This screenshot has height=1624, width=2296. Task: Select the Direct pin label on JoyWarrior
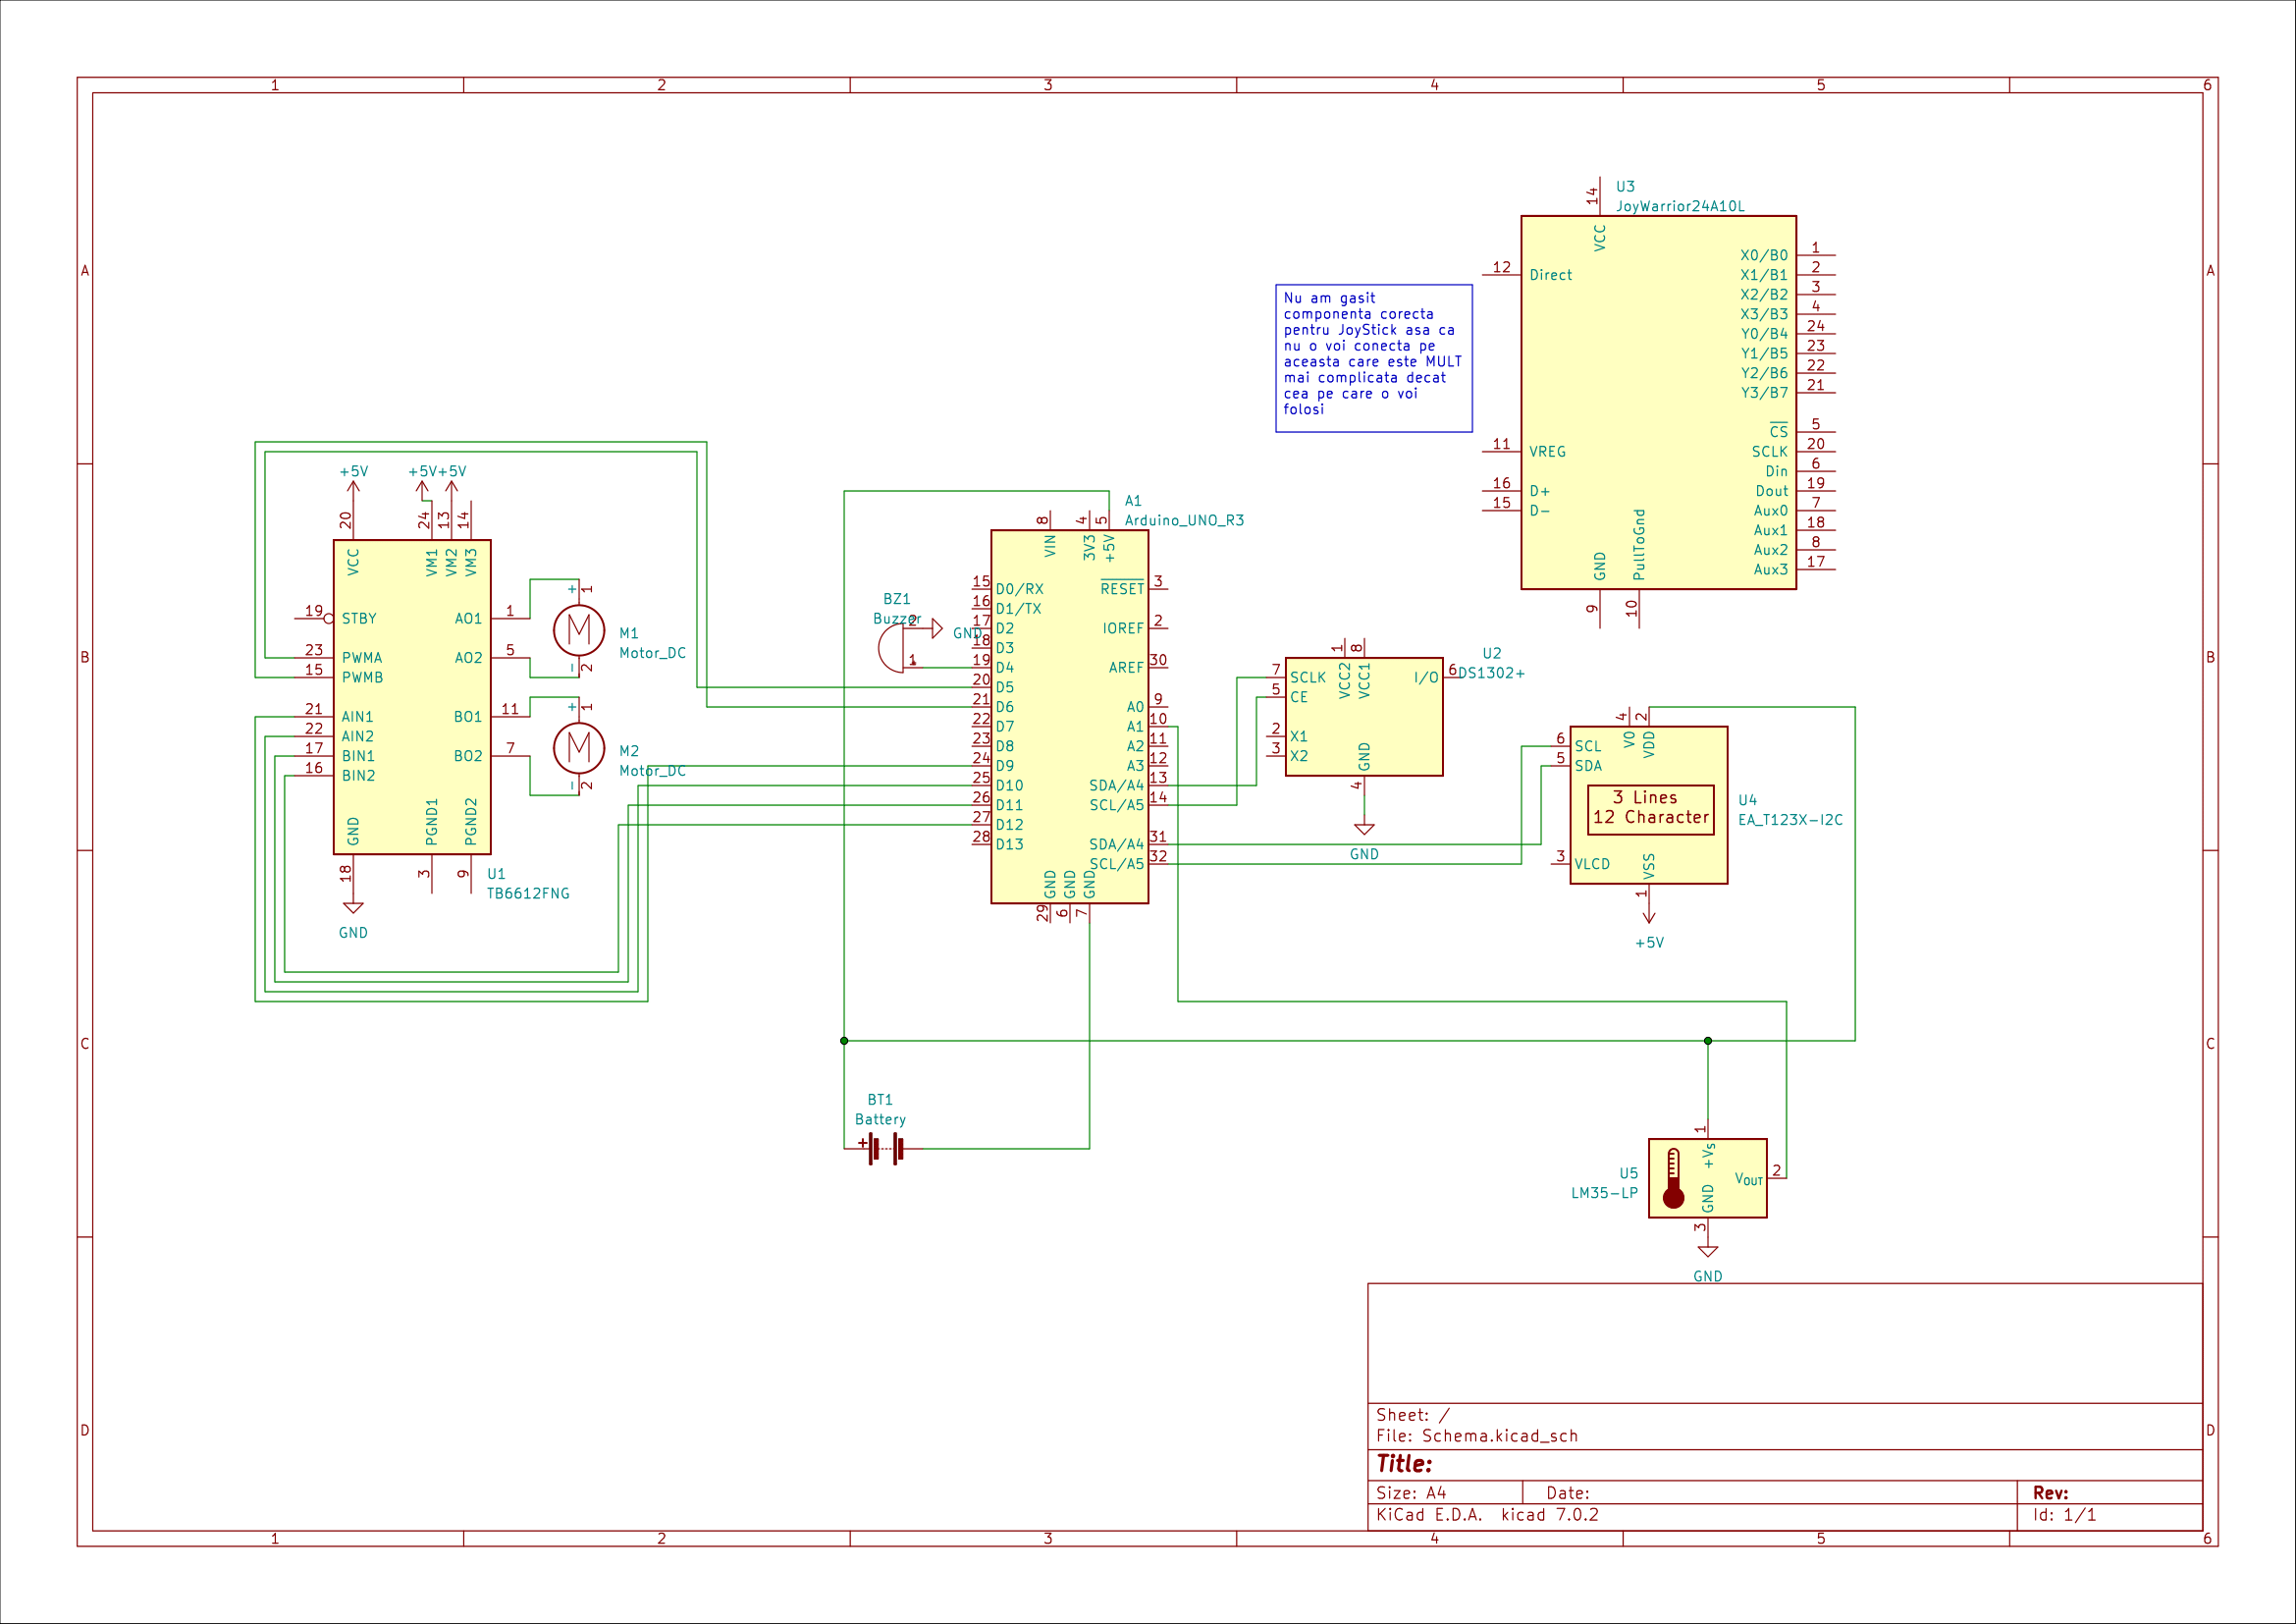click(1550, 275)
